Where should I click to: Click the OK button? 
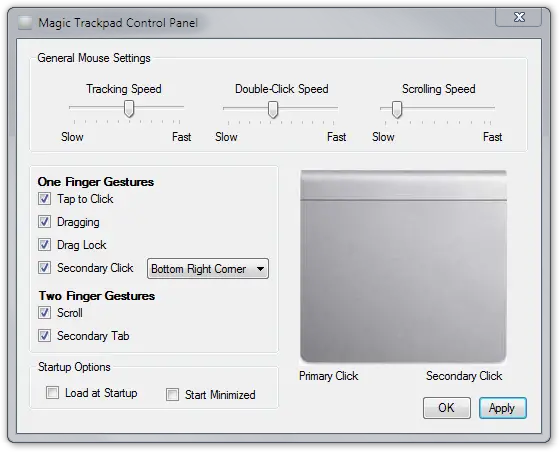[x=446, y=408]
